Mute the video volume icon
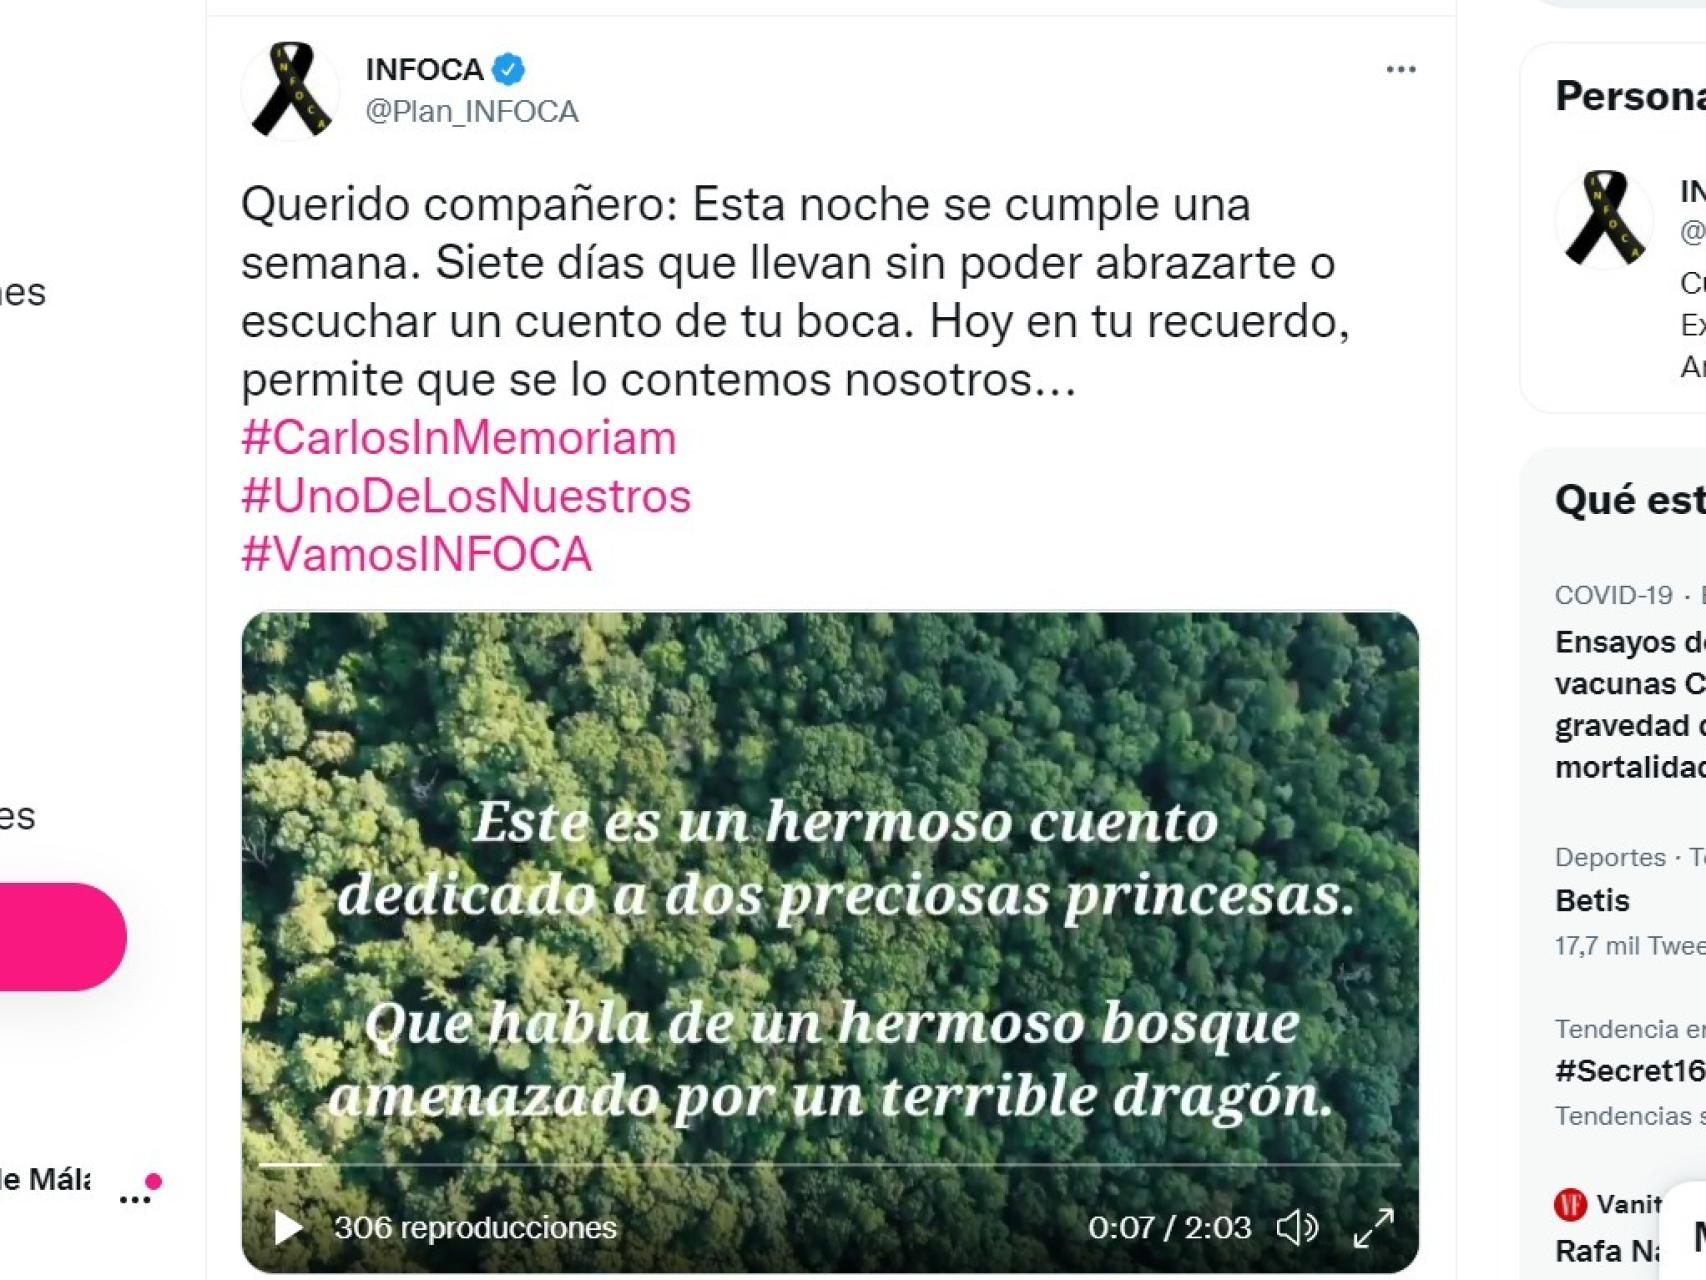 (x=1297, y=1227)
